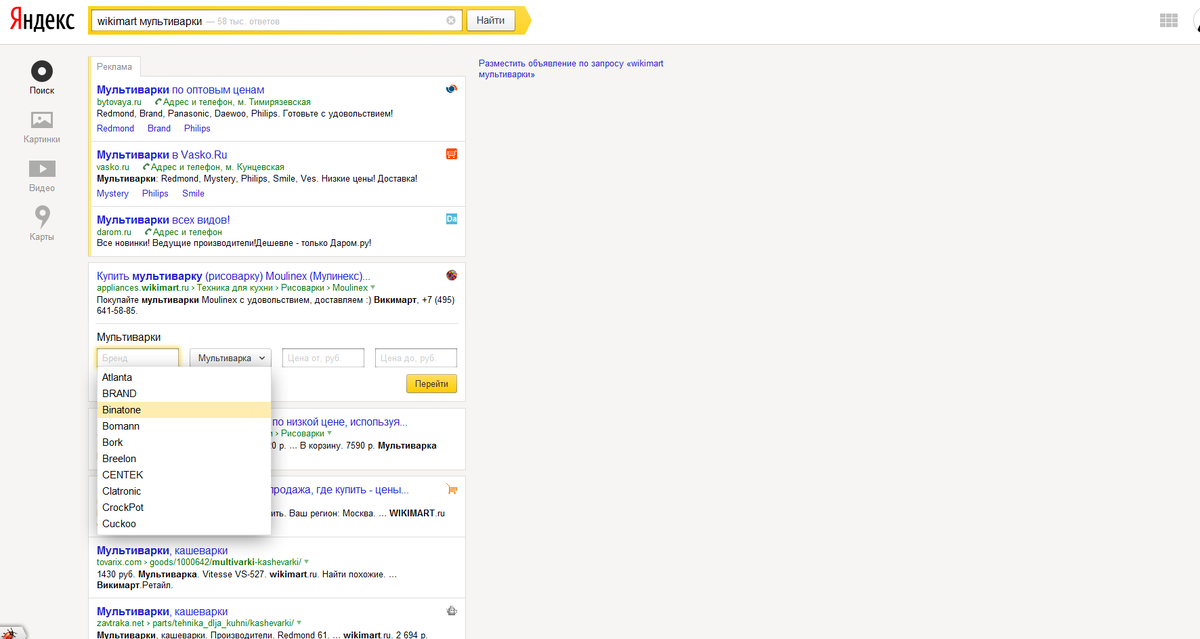Click the darom.ru ad favicon
The height and width of the screenshot is (639, 1200).
coord(452,219)
